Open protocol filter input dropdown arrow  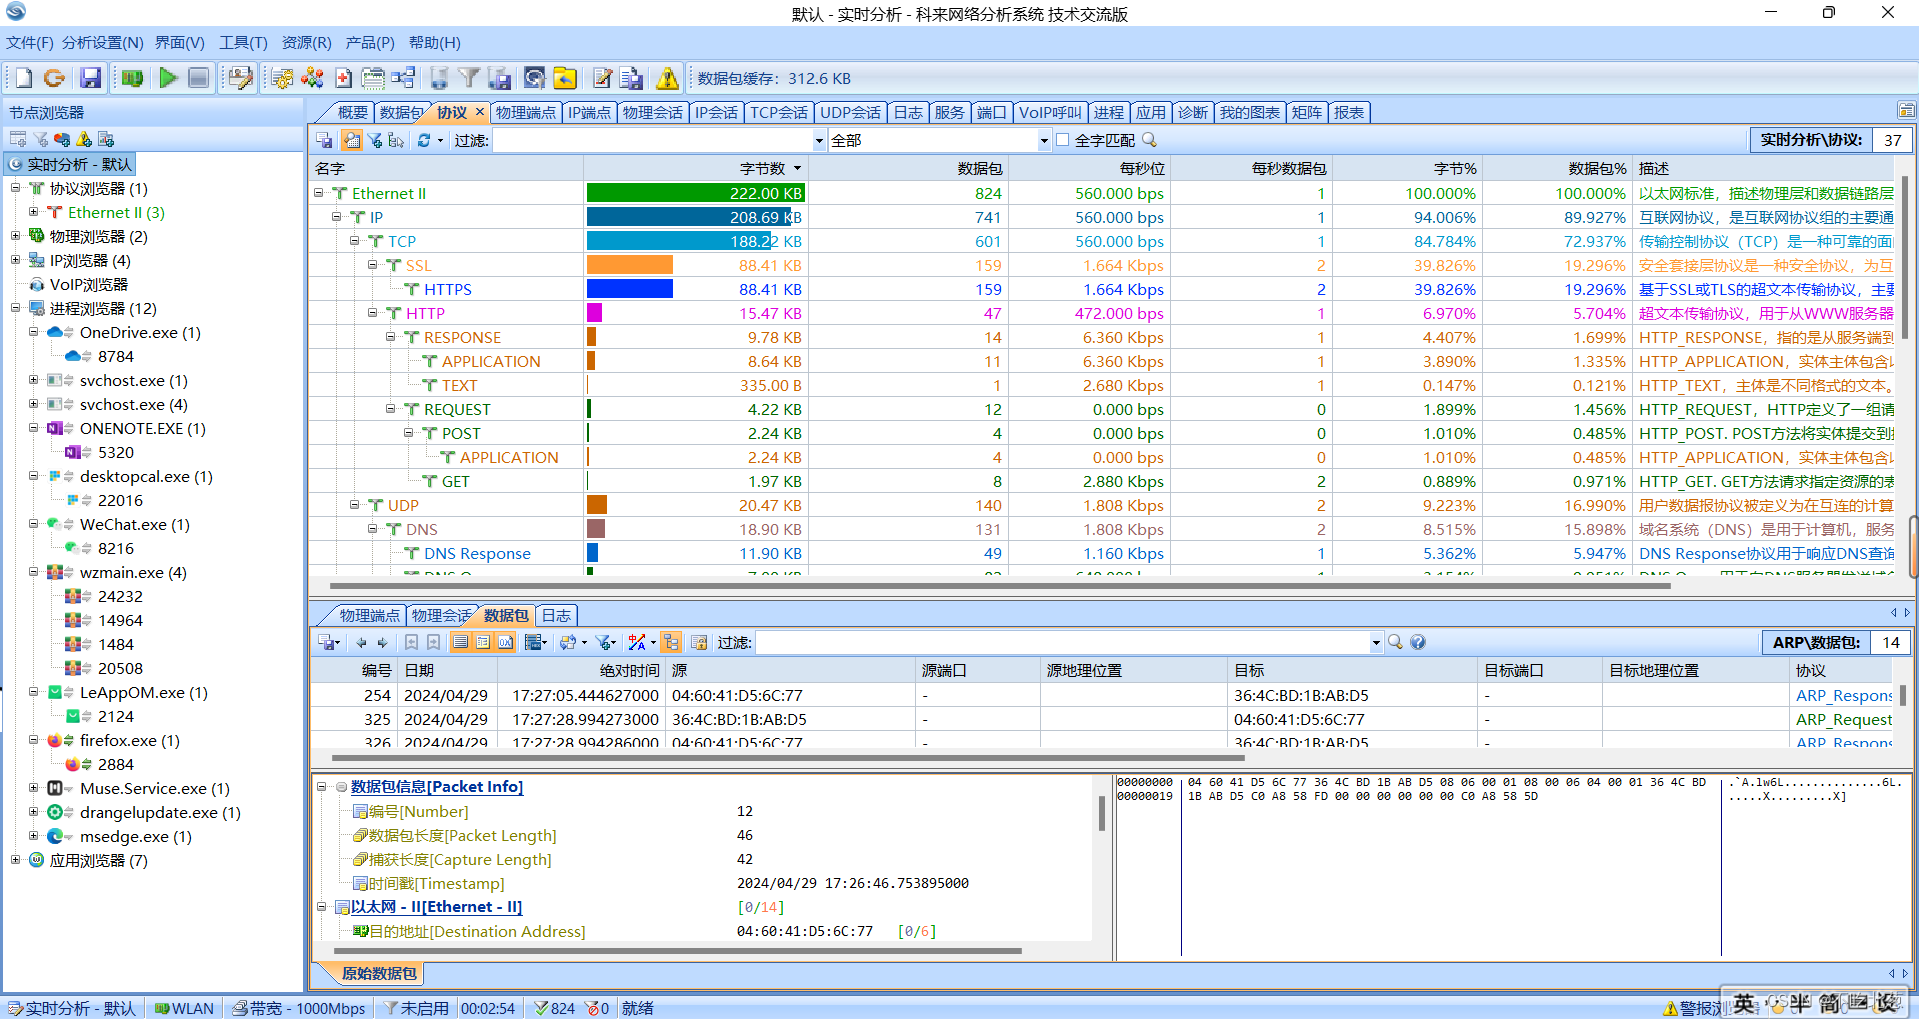point(819,140)
